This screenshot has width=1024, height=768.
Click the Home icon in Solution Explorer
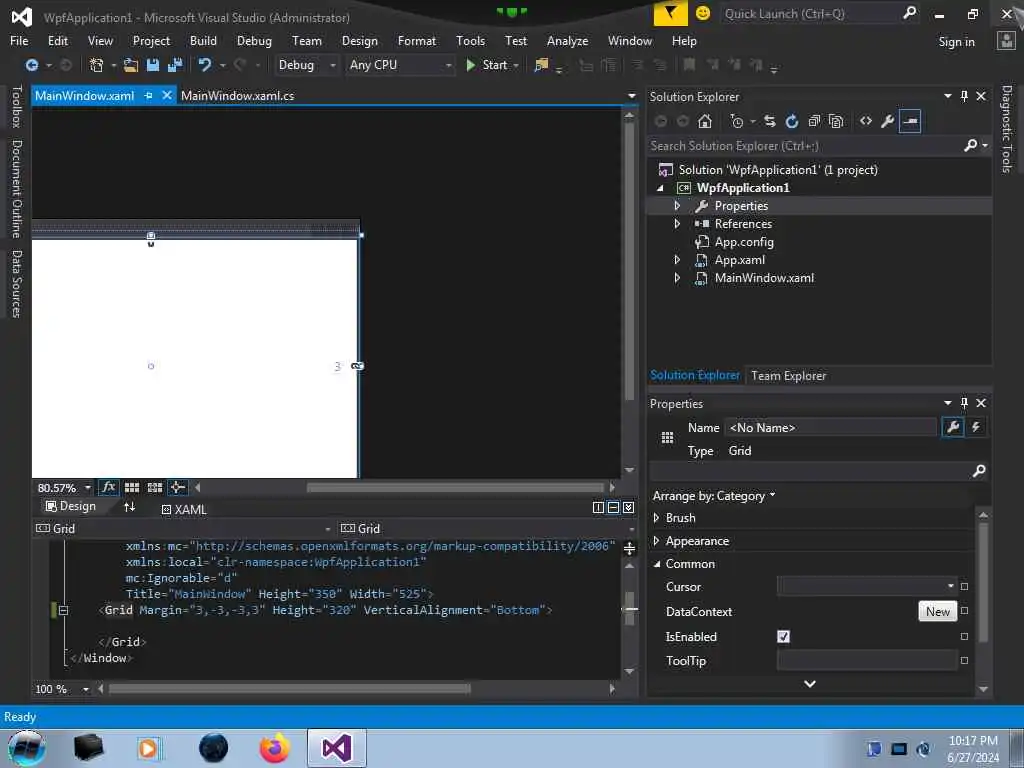705,121
